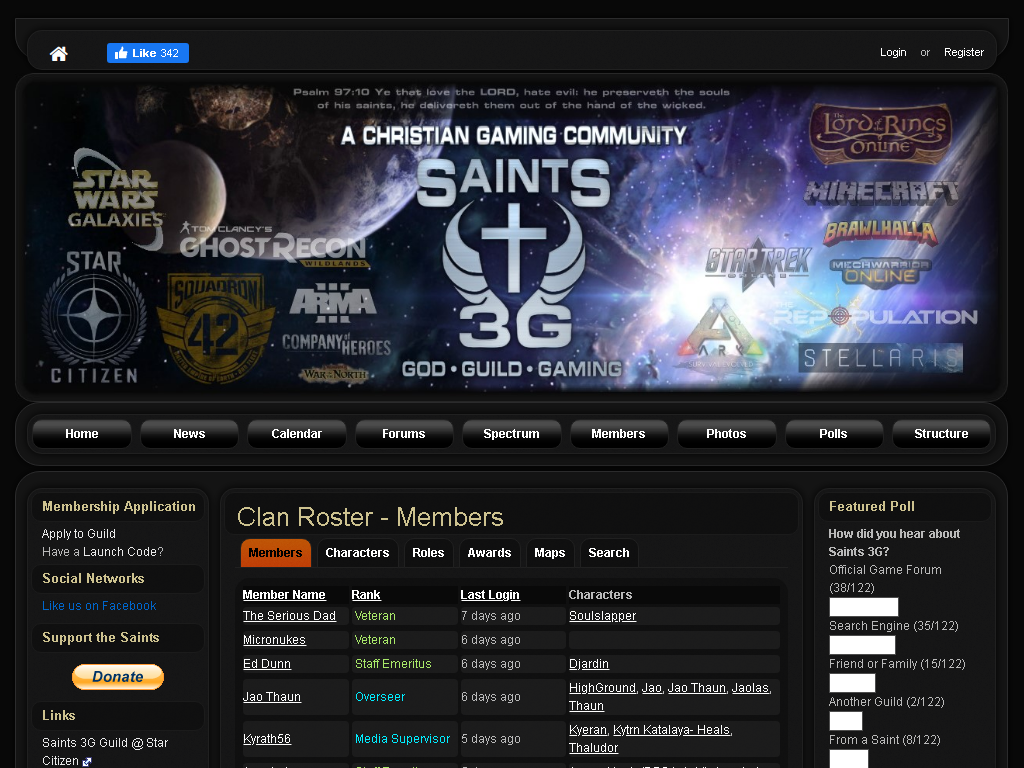
Task: Open the News navigation button
Action: [x=189, y=434]
